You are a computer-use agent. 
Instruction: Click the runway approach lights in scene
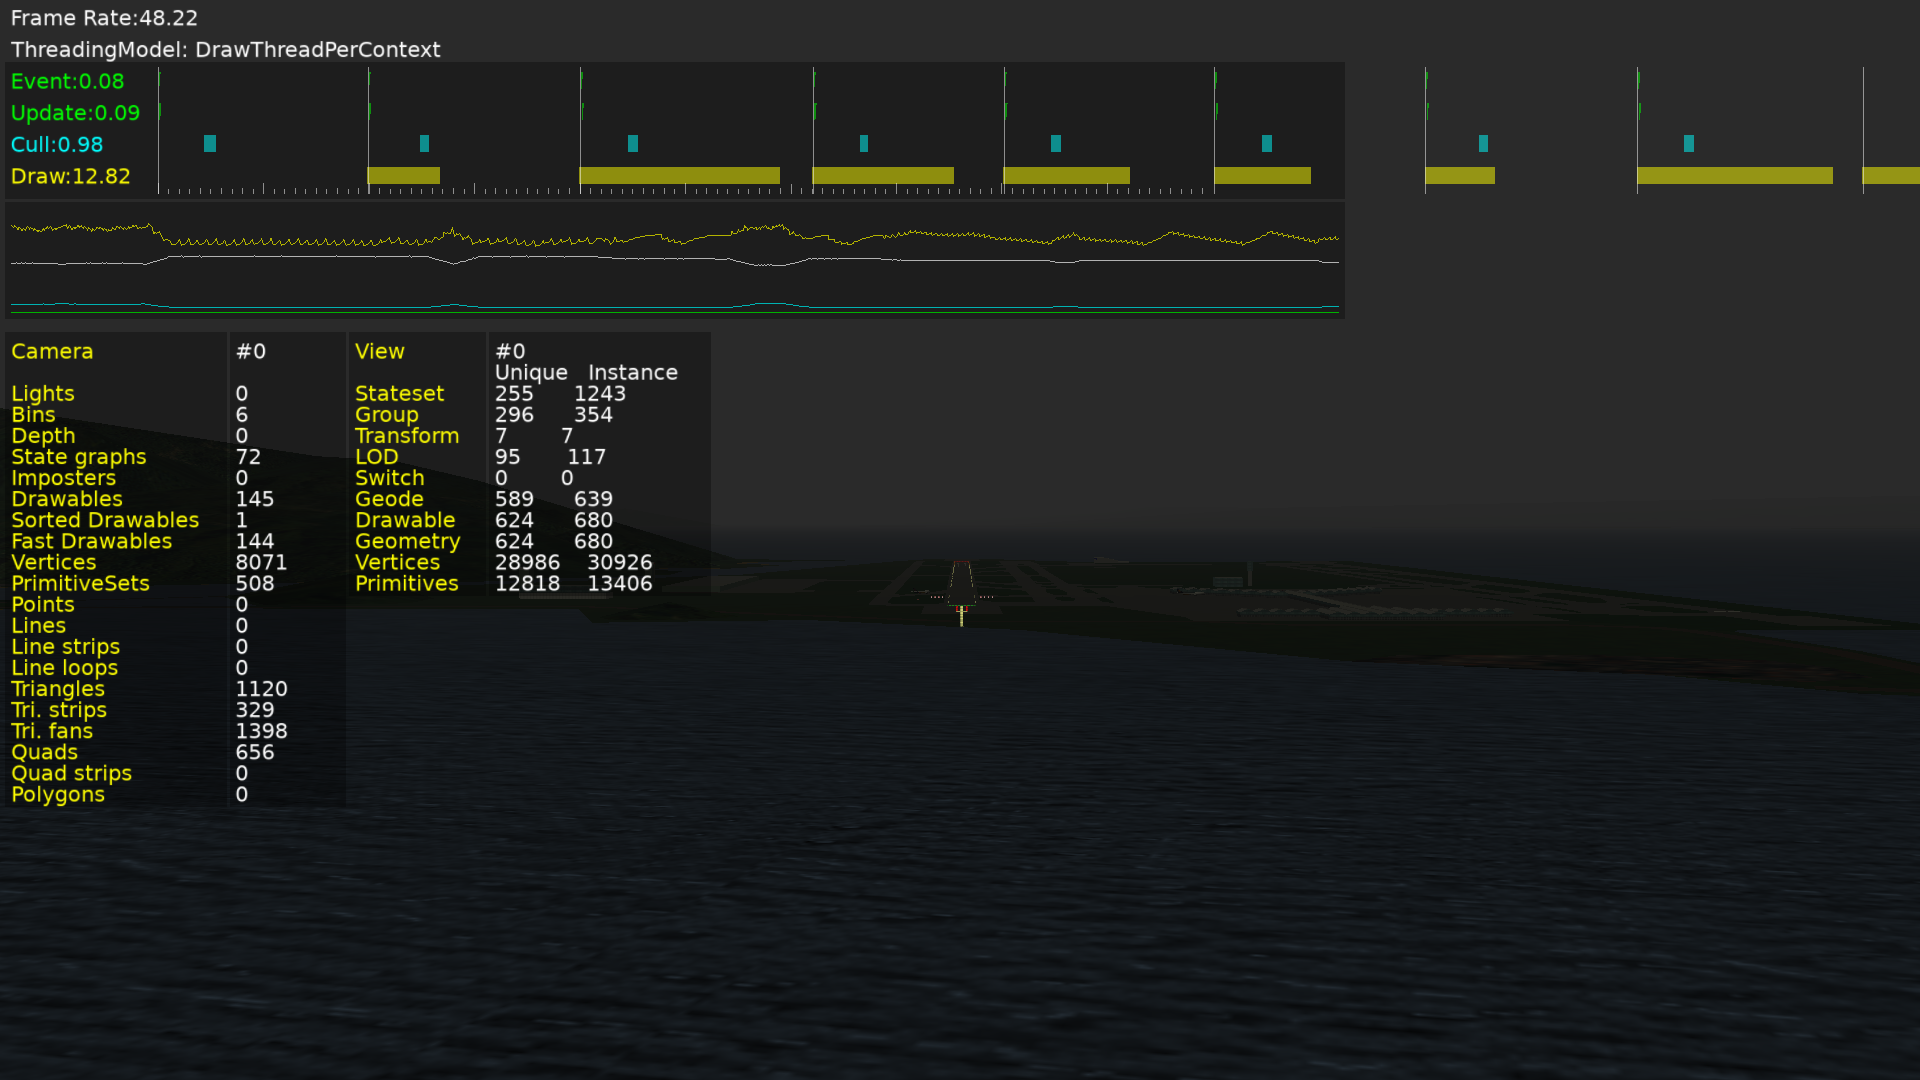click(961, 612)
